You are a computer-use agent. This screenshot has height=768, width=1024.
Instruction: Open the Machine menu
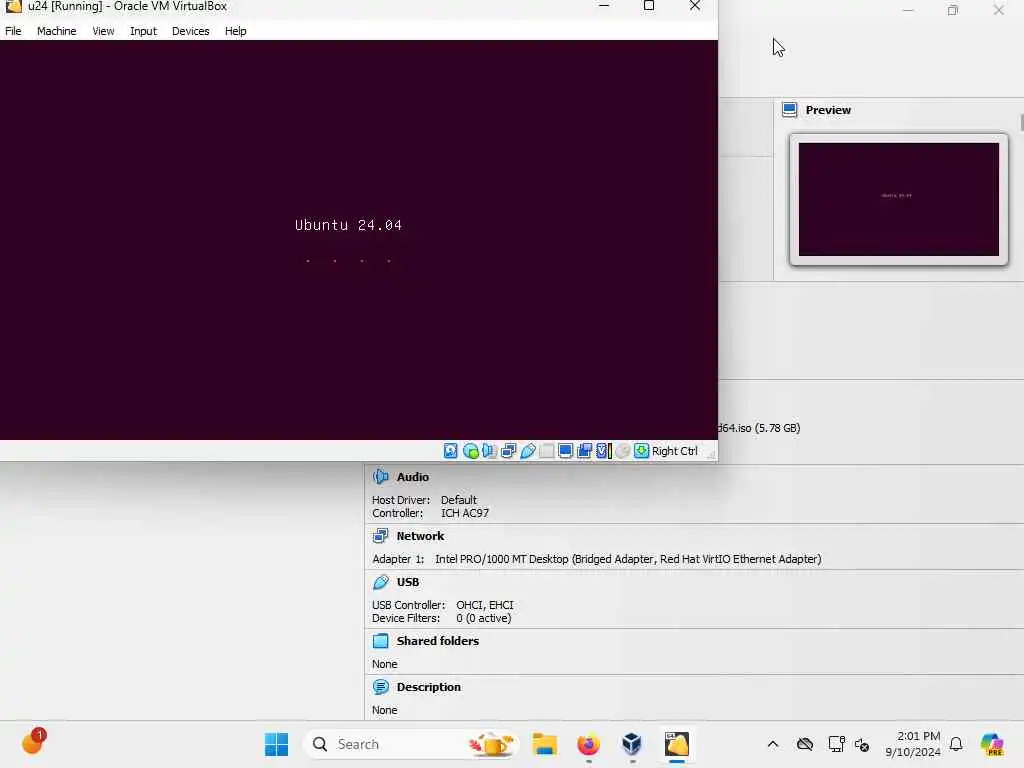[x=56, y=31]
